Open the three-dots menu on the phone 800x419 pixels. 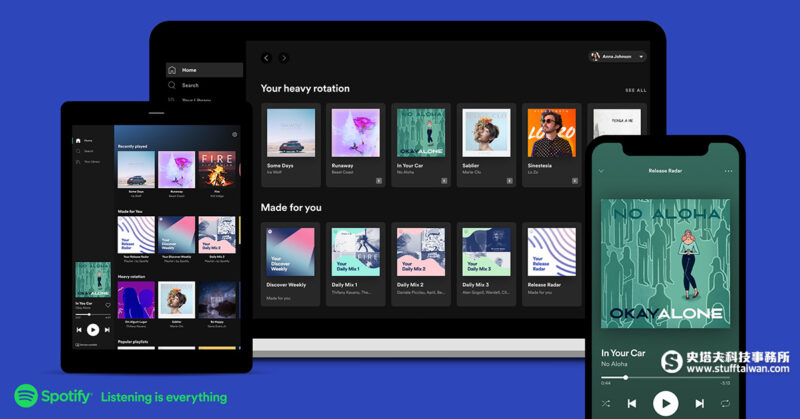[x=728, y=171]
